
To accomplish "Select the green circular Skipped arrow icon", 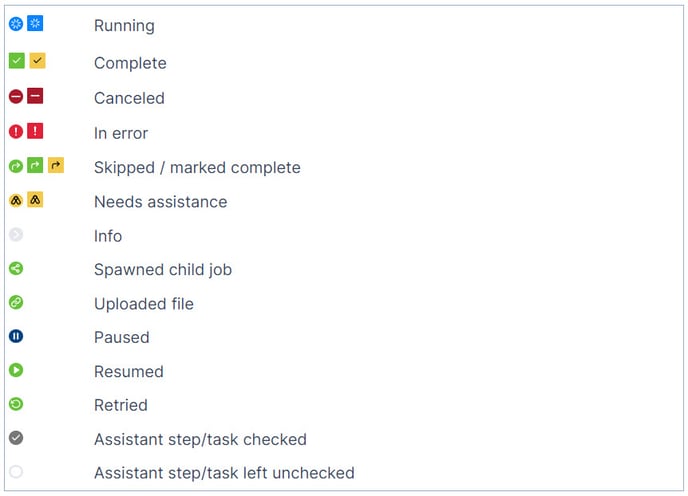I will [x=16, y=166].
